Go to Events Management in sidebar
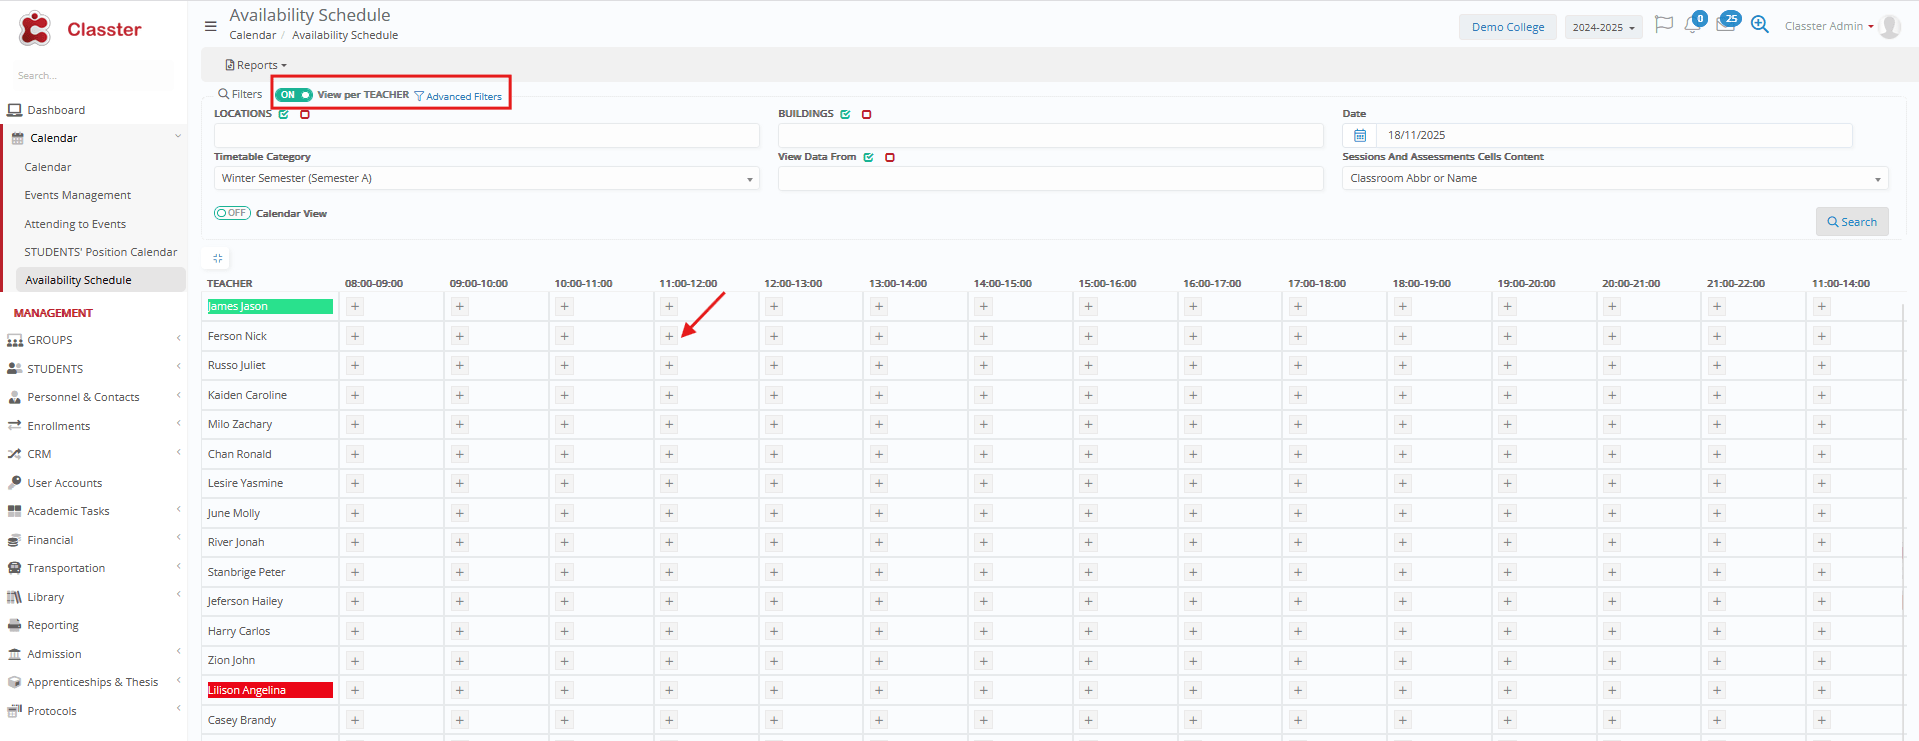This screenshot has height=741, width=1919. click(x=78, y=195)
